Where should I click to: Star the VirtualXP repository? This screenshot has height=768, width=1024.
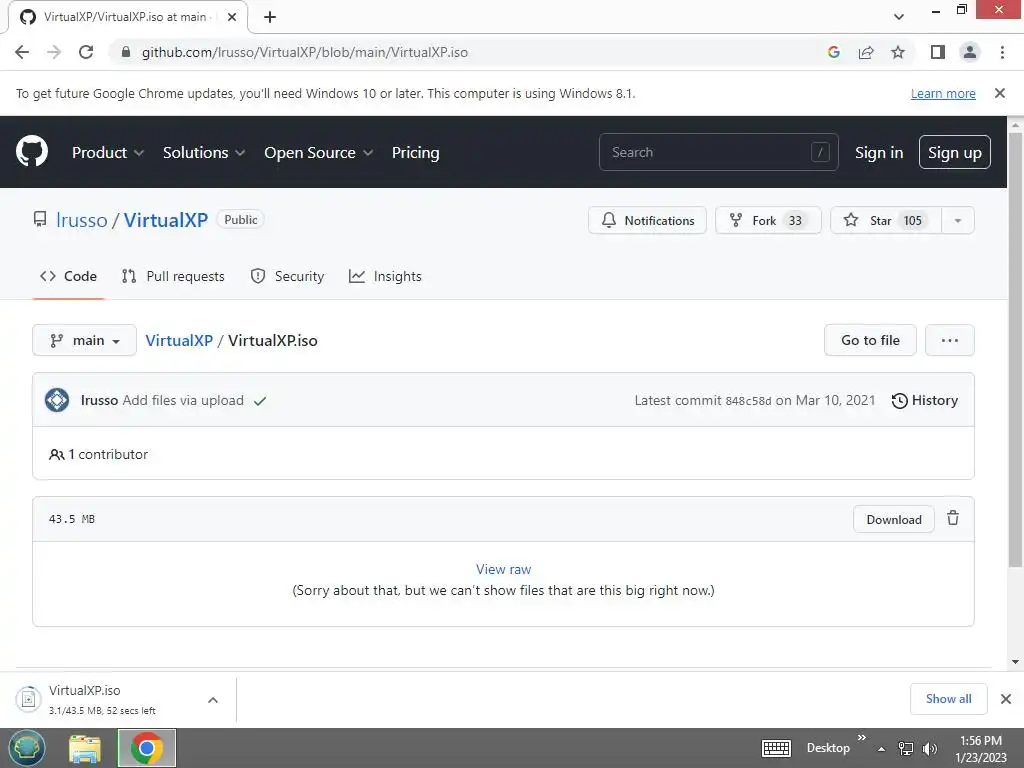point(886,221)
